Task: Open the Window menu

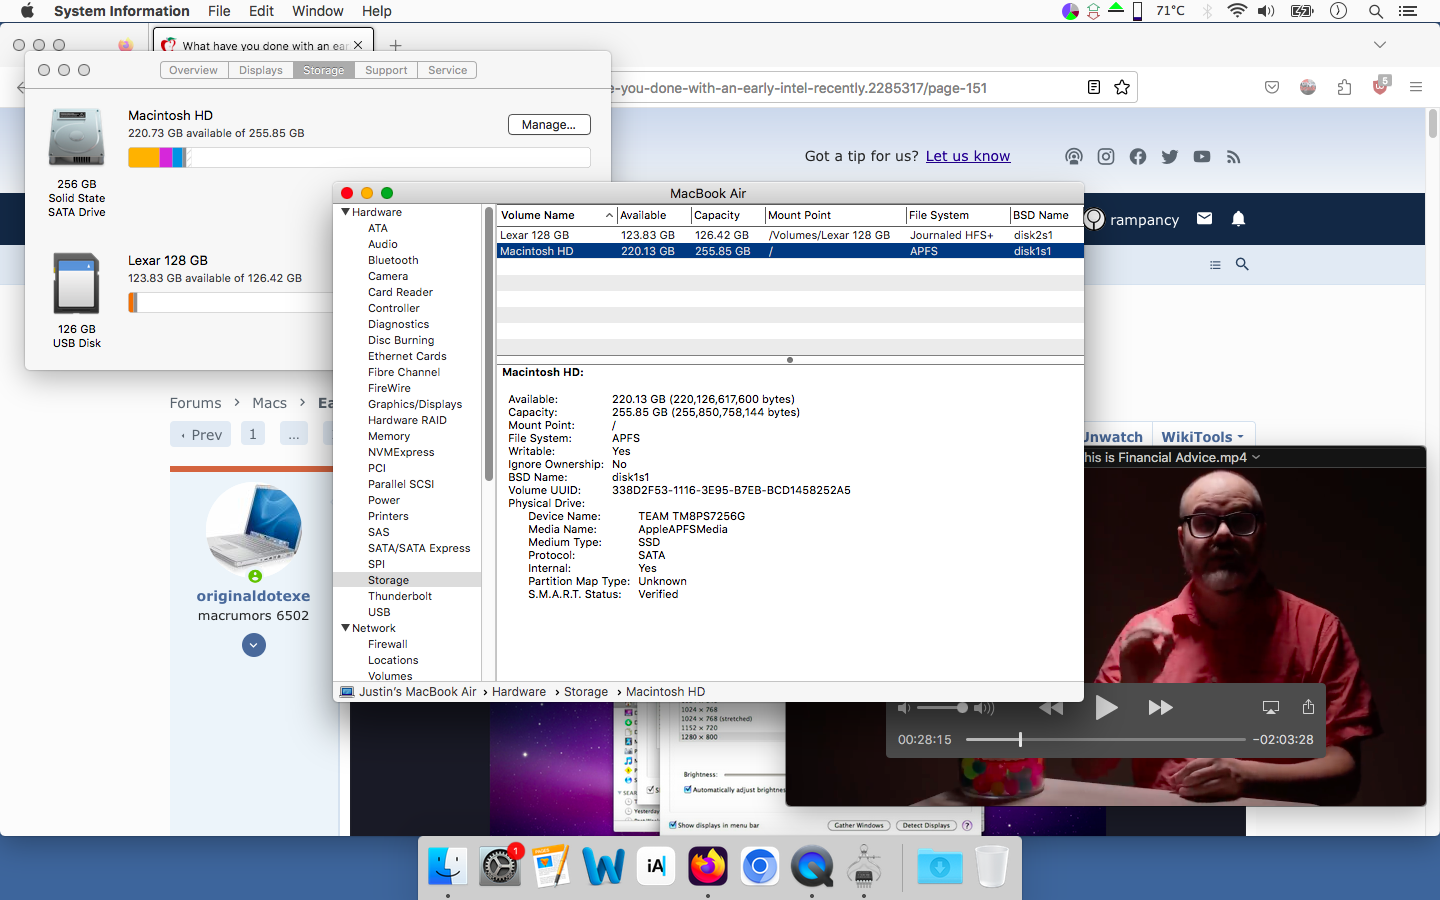Action: 318,11
